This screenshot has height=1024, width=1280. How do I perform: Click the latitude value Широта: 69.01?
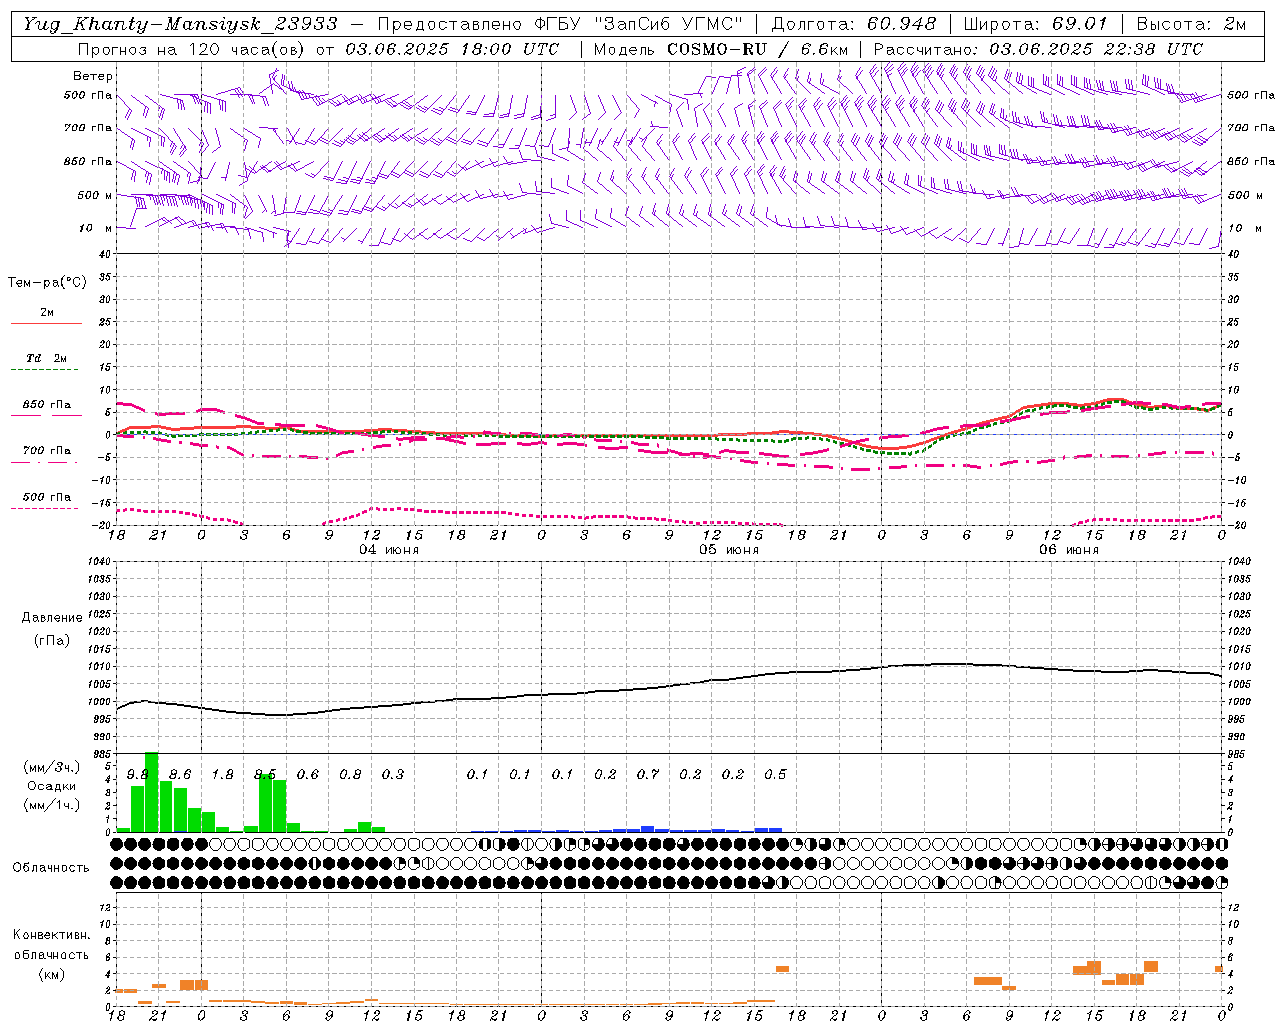point(1035,24)
